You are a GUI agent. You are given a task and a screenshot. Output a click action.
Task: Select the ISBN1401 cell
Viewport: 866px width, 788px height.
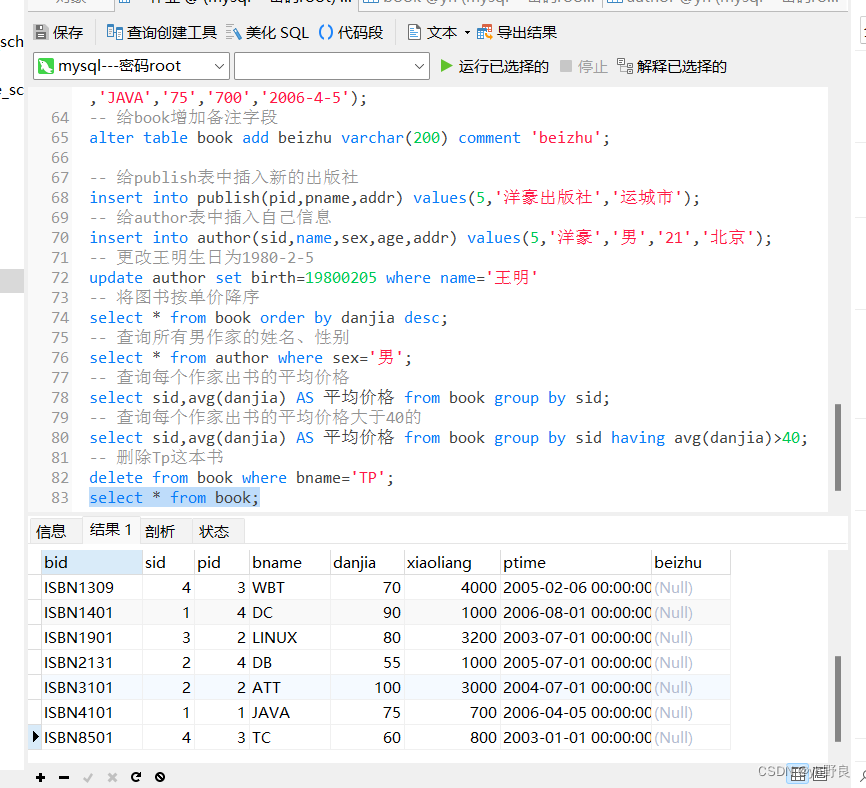(x=92, y=612)
